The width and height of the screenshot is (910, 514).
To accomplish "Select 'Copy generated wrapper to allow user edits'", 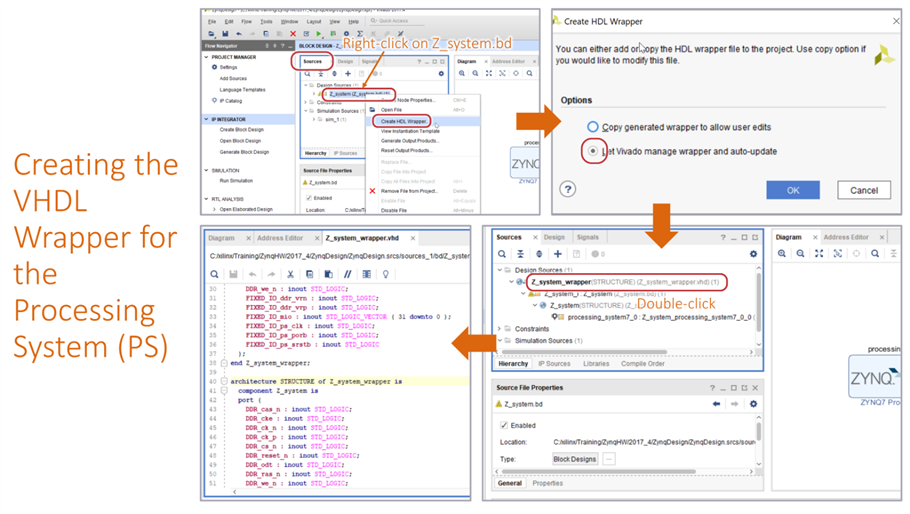I will [x=593, y=127].
